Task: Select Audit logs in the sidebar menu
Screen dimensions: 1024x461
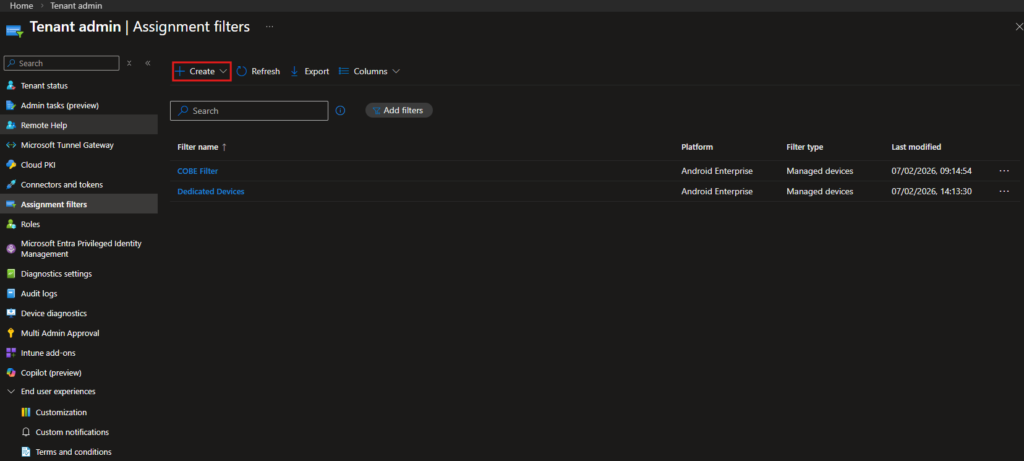Action: (x=39, y=294)
